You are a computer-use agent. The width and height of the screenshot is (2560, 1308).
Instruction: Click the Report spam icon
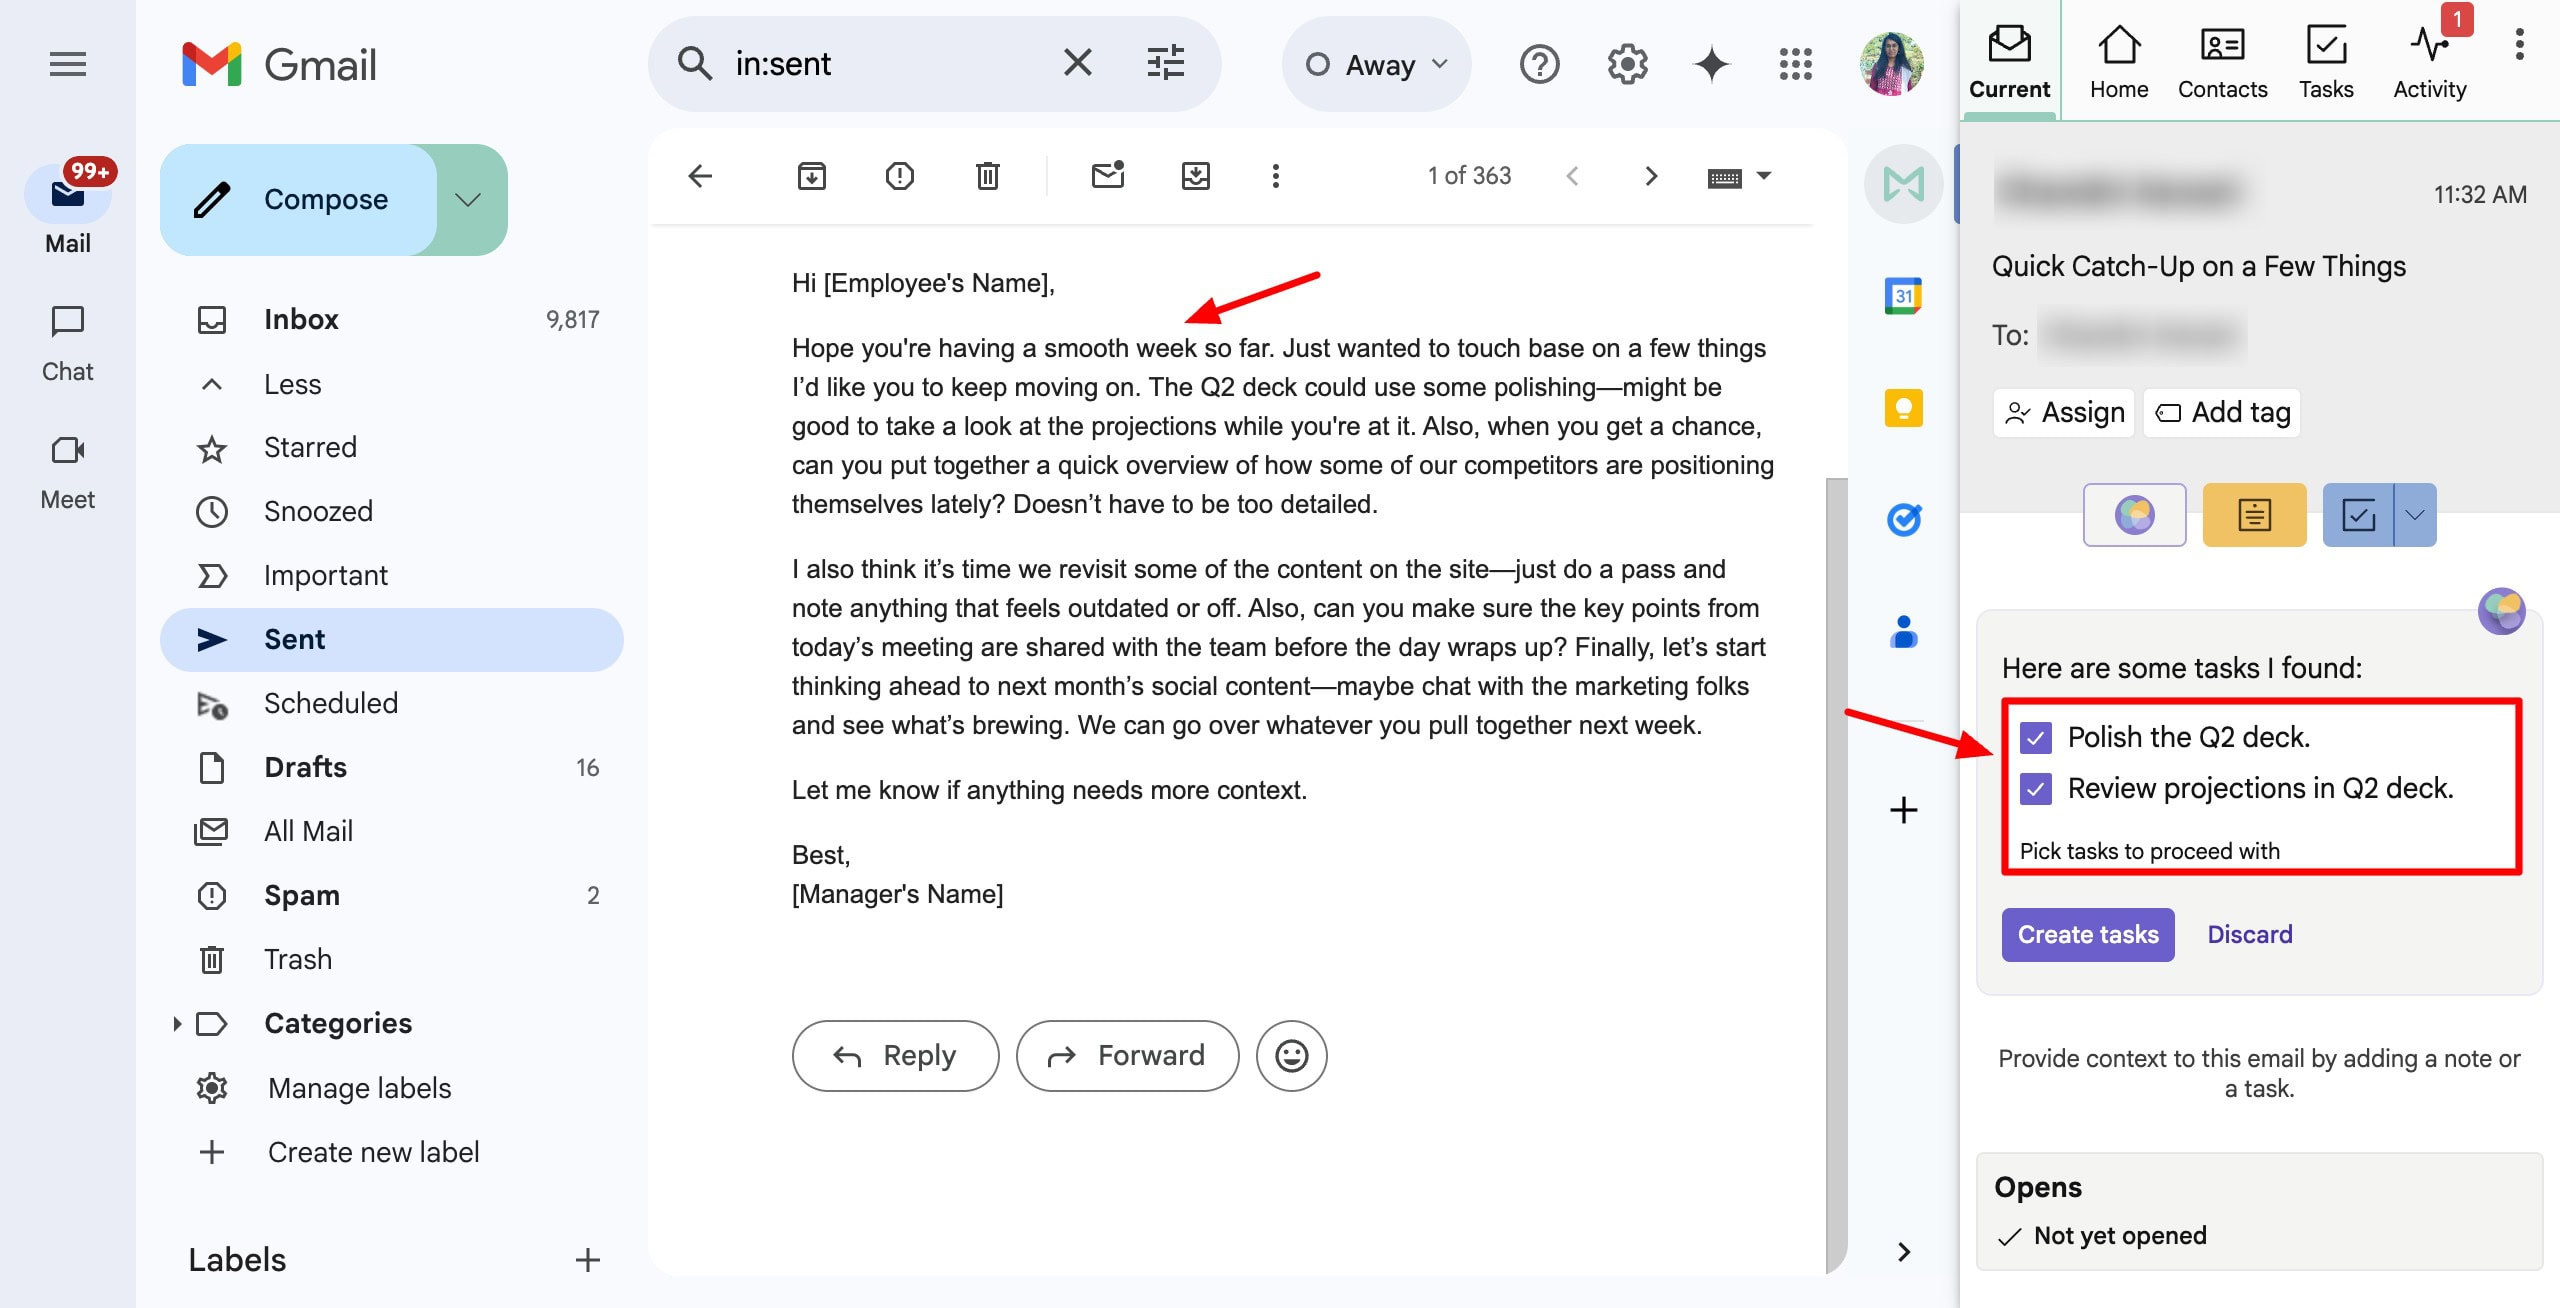click(899, 176)
